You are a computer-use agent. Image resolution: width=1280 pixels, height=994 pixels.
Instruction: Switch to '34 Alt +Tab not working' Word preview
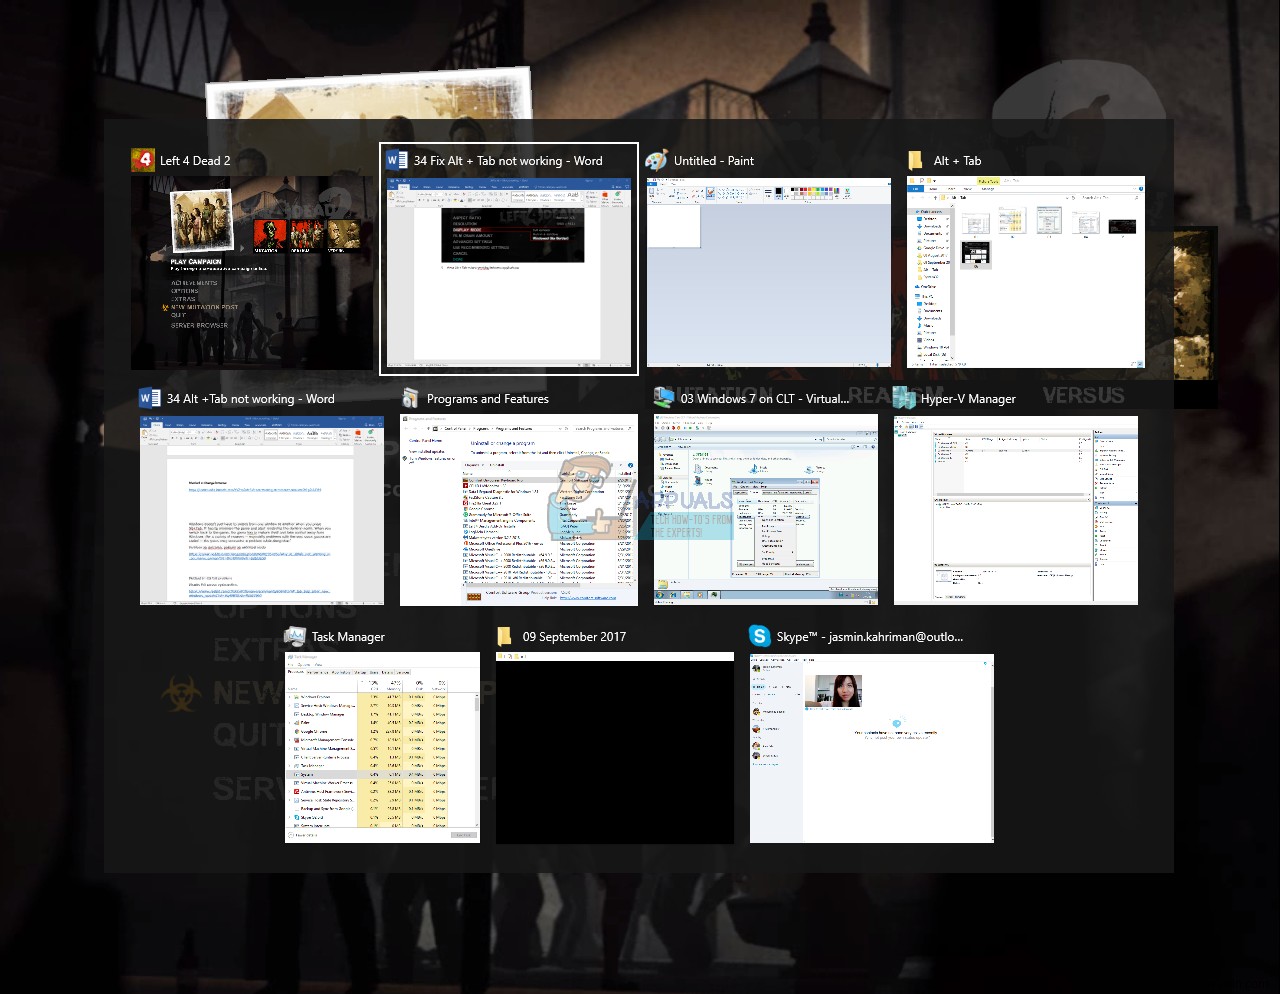(262, 510)
